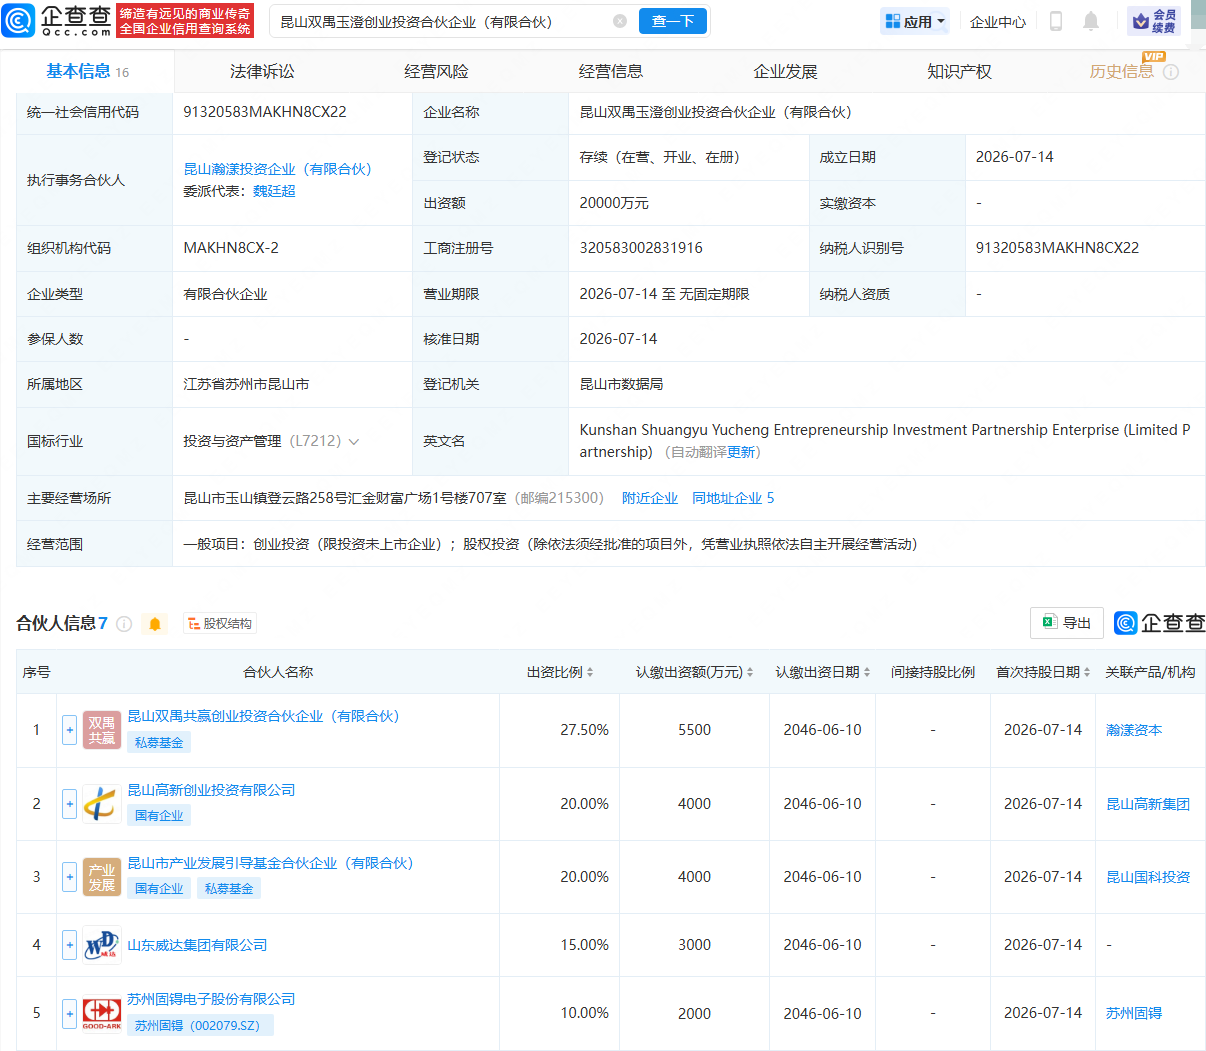Open 企业中心 link in header
This screenshot has width=1206, height=1051.
pos(998,21)
